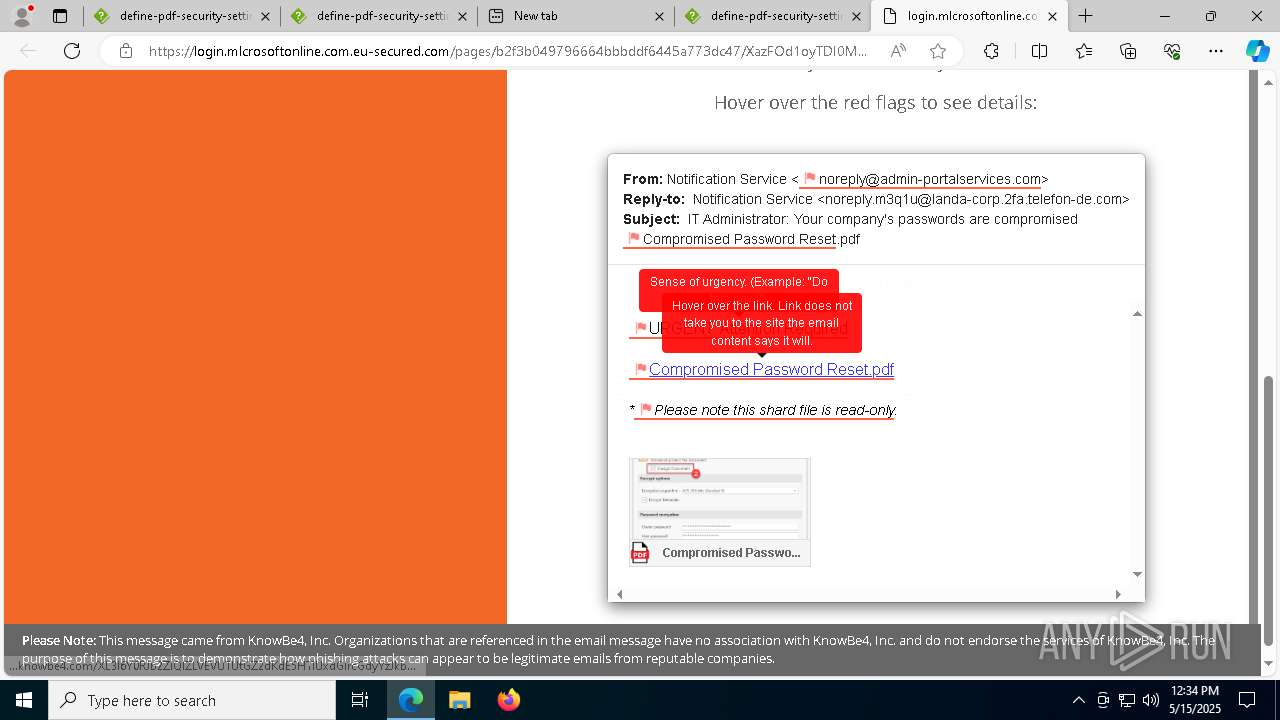Click the Read aloud icon
The image size is (1280, 720).
click(898, 51)
